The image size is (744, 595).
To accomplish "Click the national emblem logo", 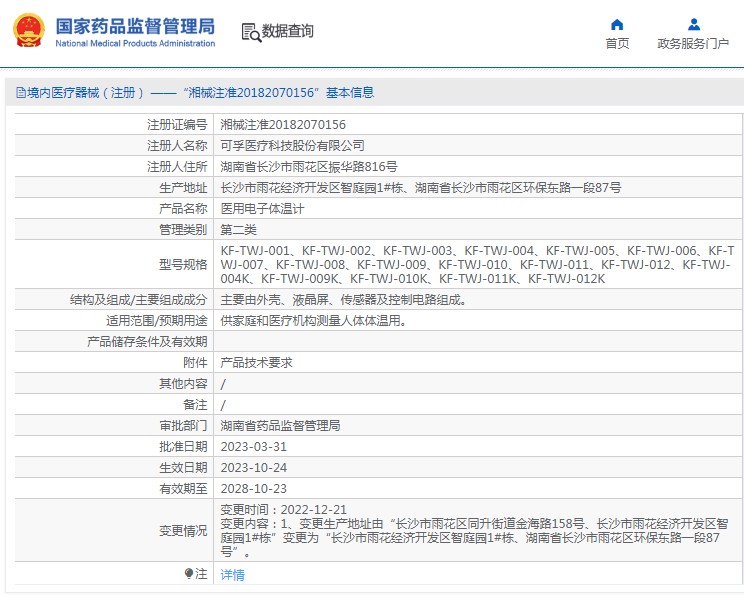I will click(28, 31).
